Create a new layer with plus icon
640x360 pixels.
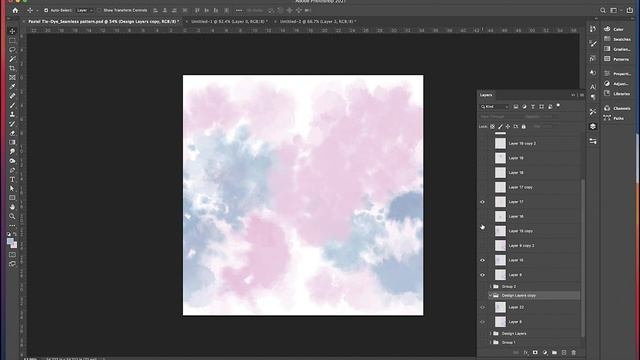pos(564,352)
